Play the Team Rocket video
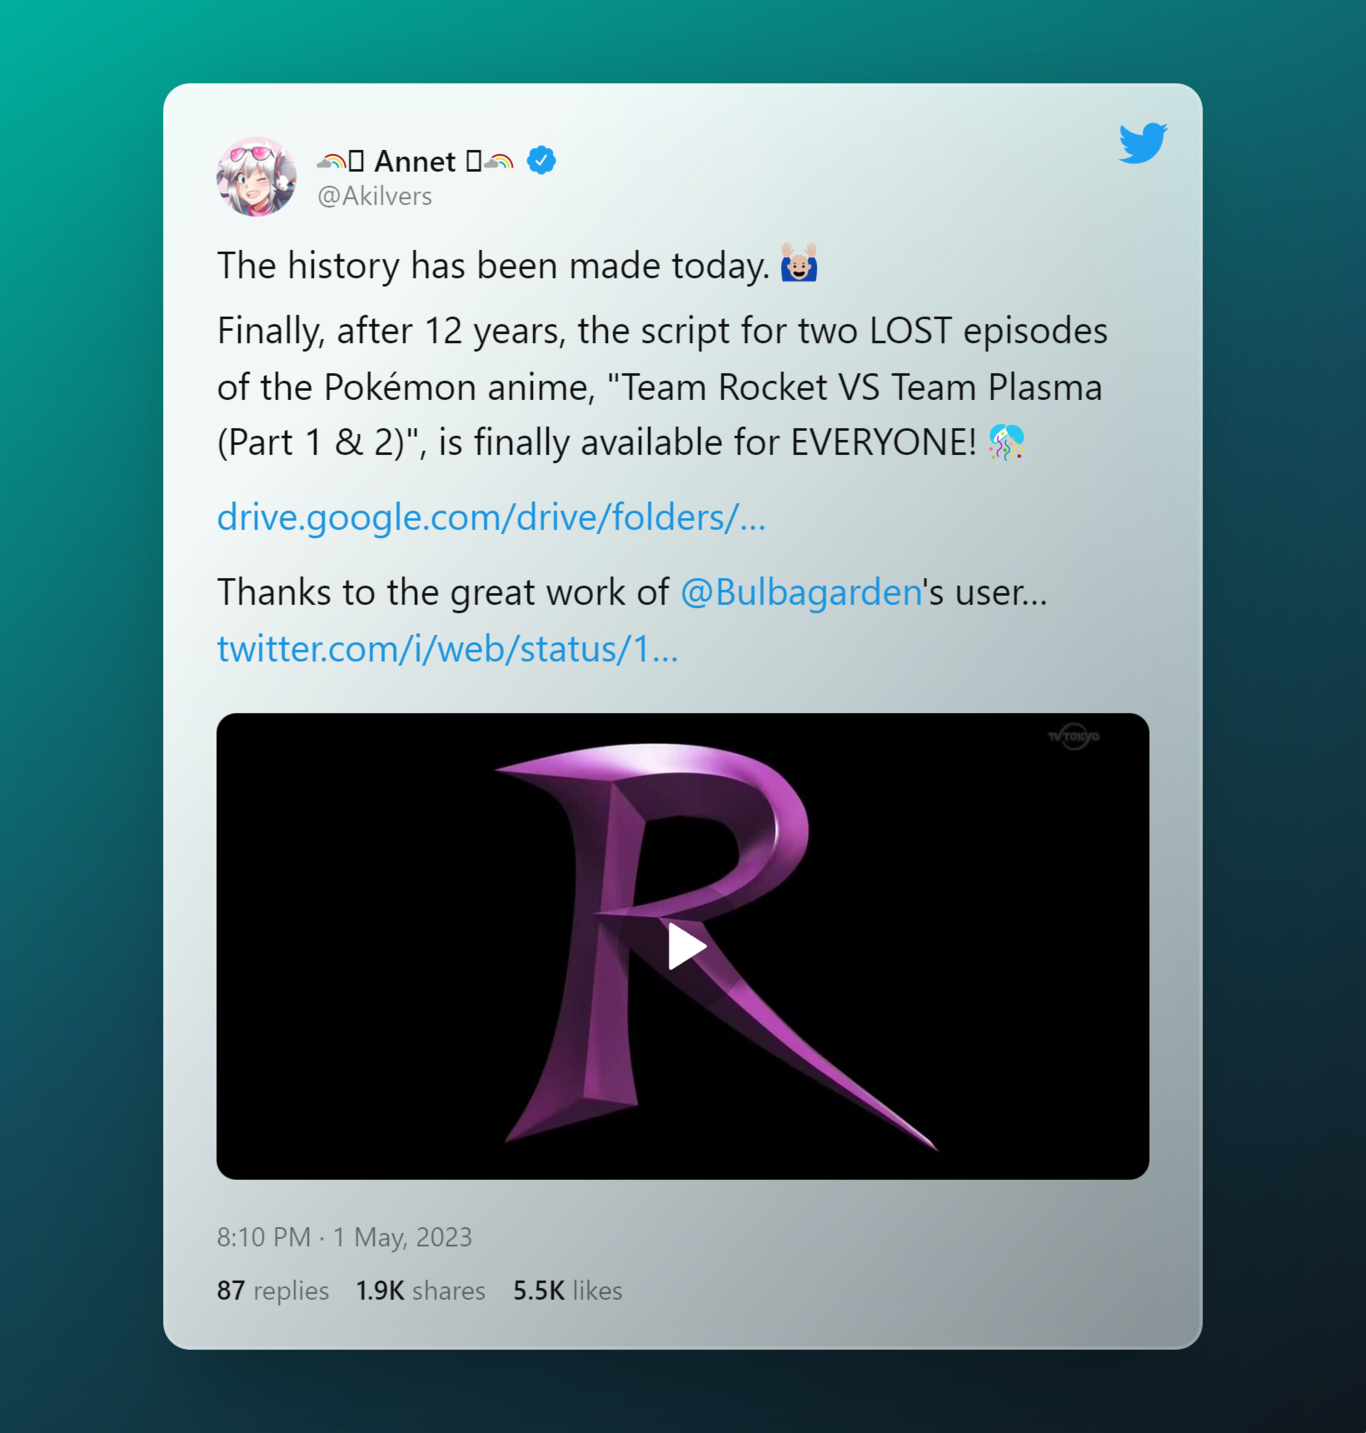The image size is (1366, 1433). [x=686, y=946]
